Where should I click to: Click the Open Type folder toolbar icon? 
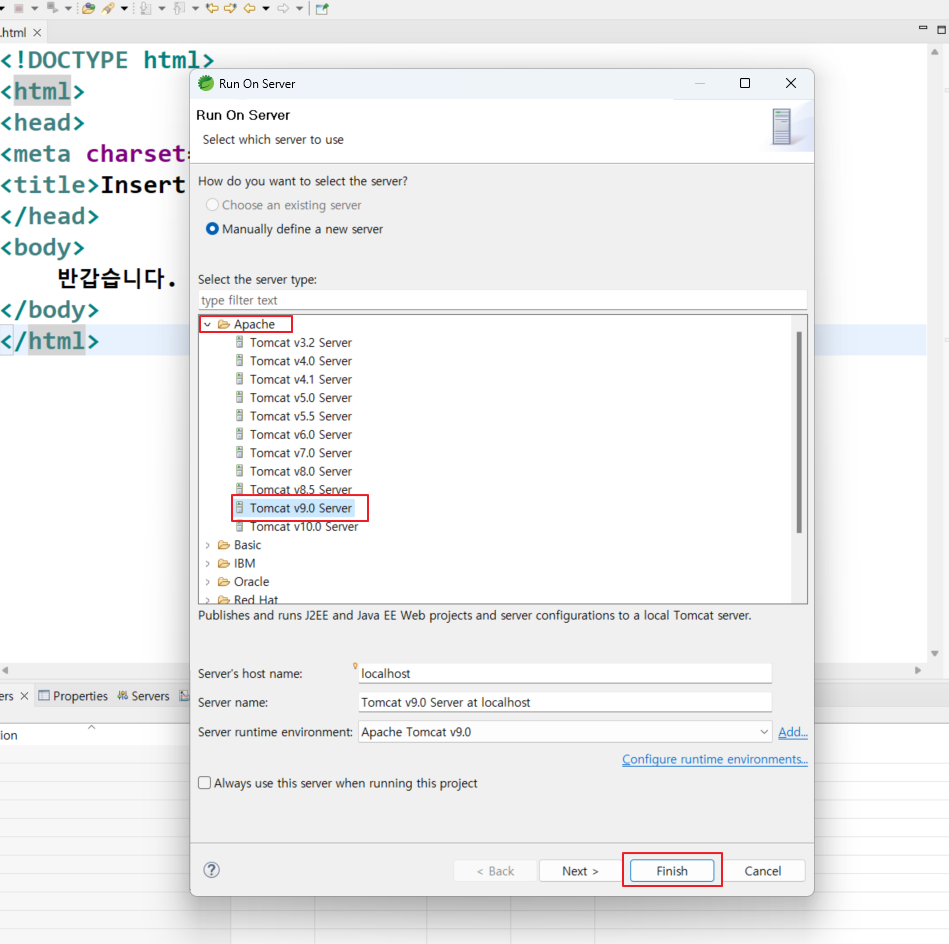coord(88,8)
